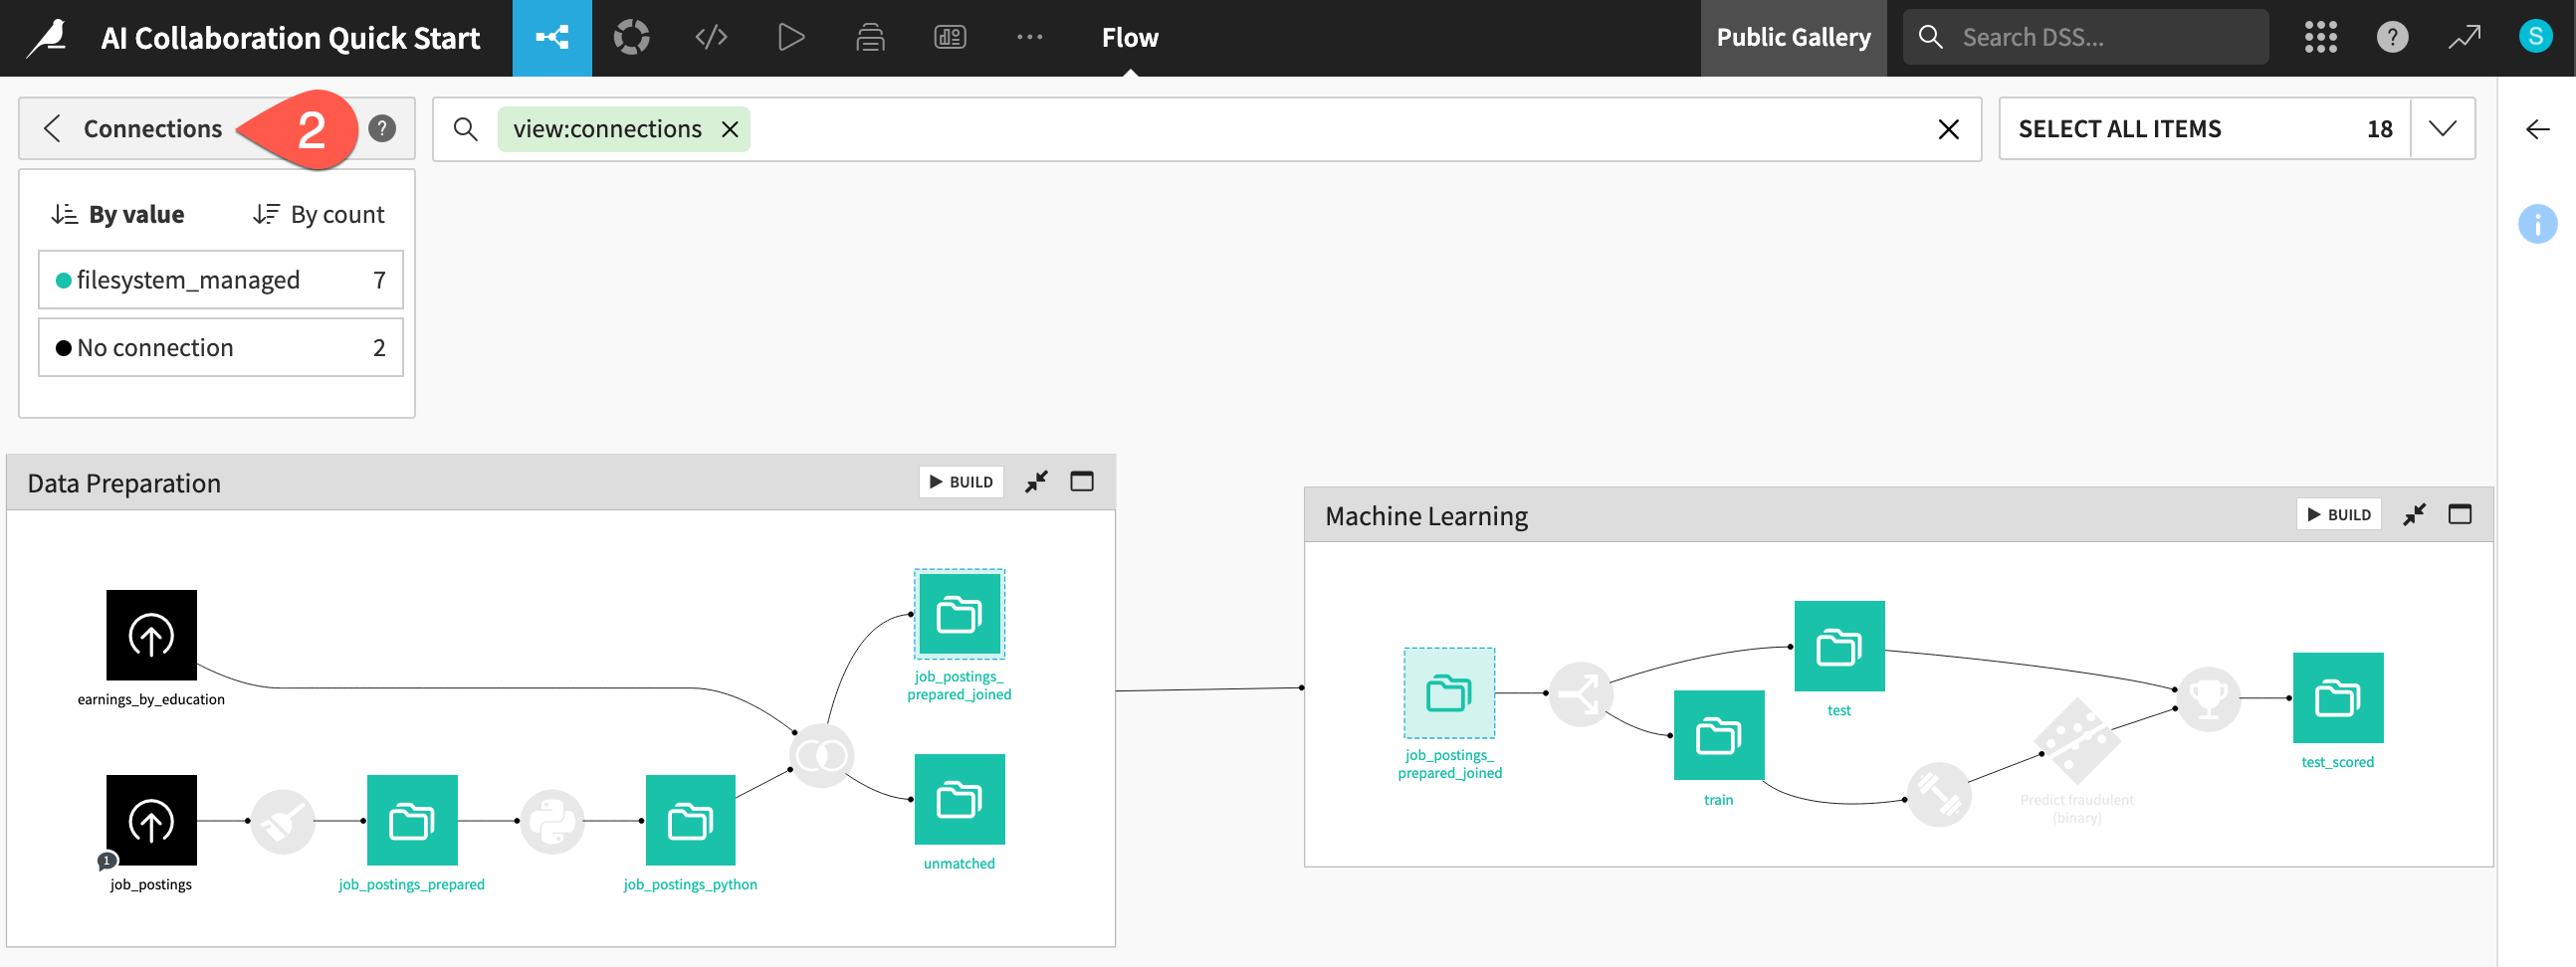Open the job_postings discussion badge
This screenshot has height=967, width=2576.
click(107, 860)
